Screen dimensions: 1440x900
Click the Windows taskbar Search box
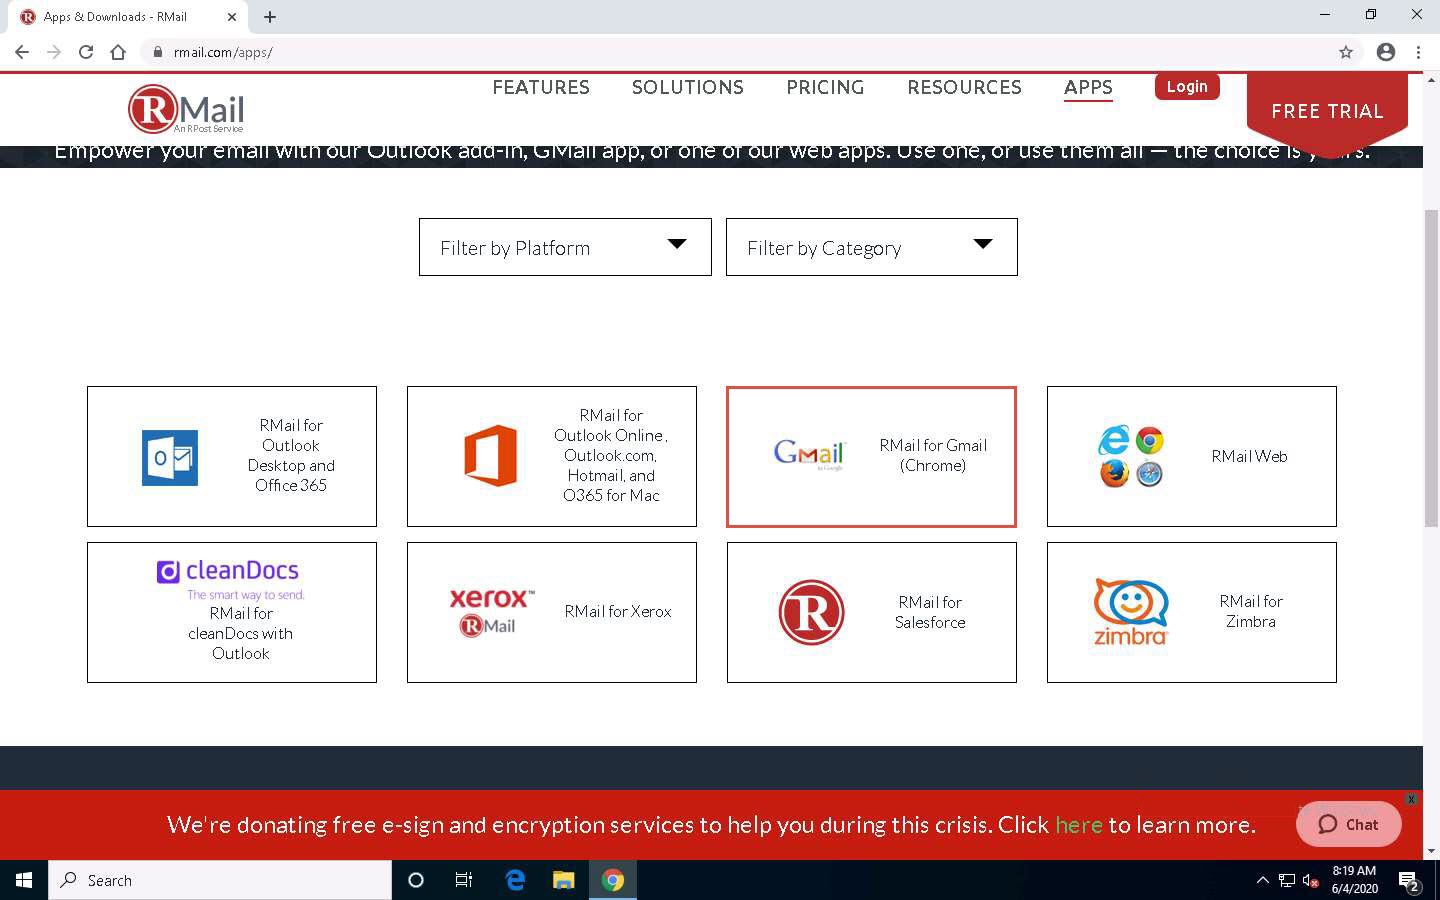[220, 880]
